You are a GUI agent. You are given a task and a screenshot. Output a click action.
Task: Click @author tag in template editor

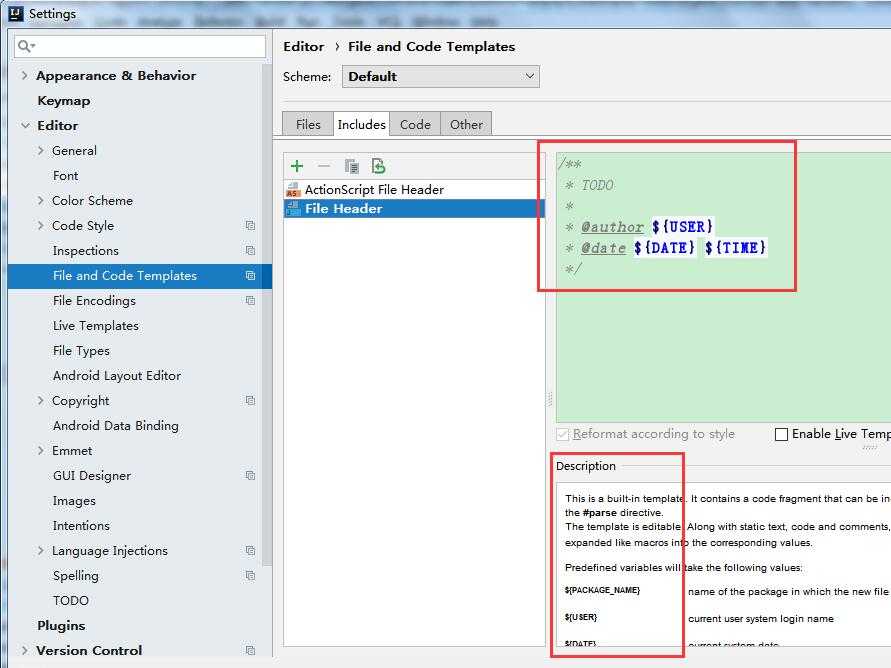coord(613,227)
